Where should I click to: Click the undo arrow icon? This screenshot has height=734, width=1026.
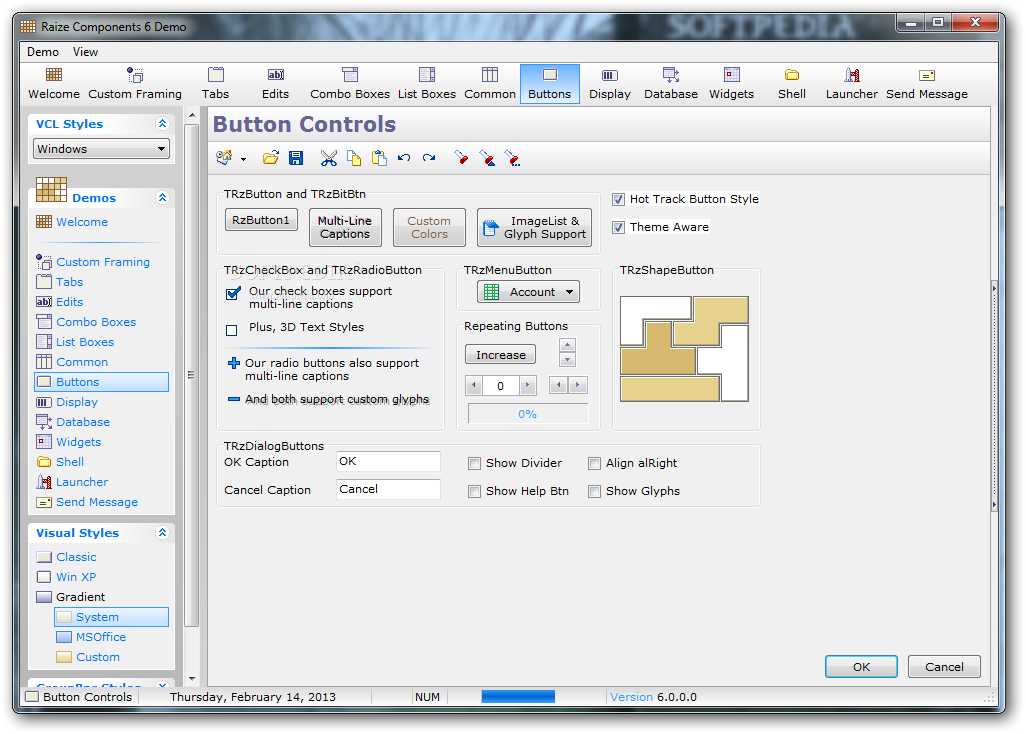(404, 158)
